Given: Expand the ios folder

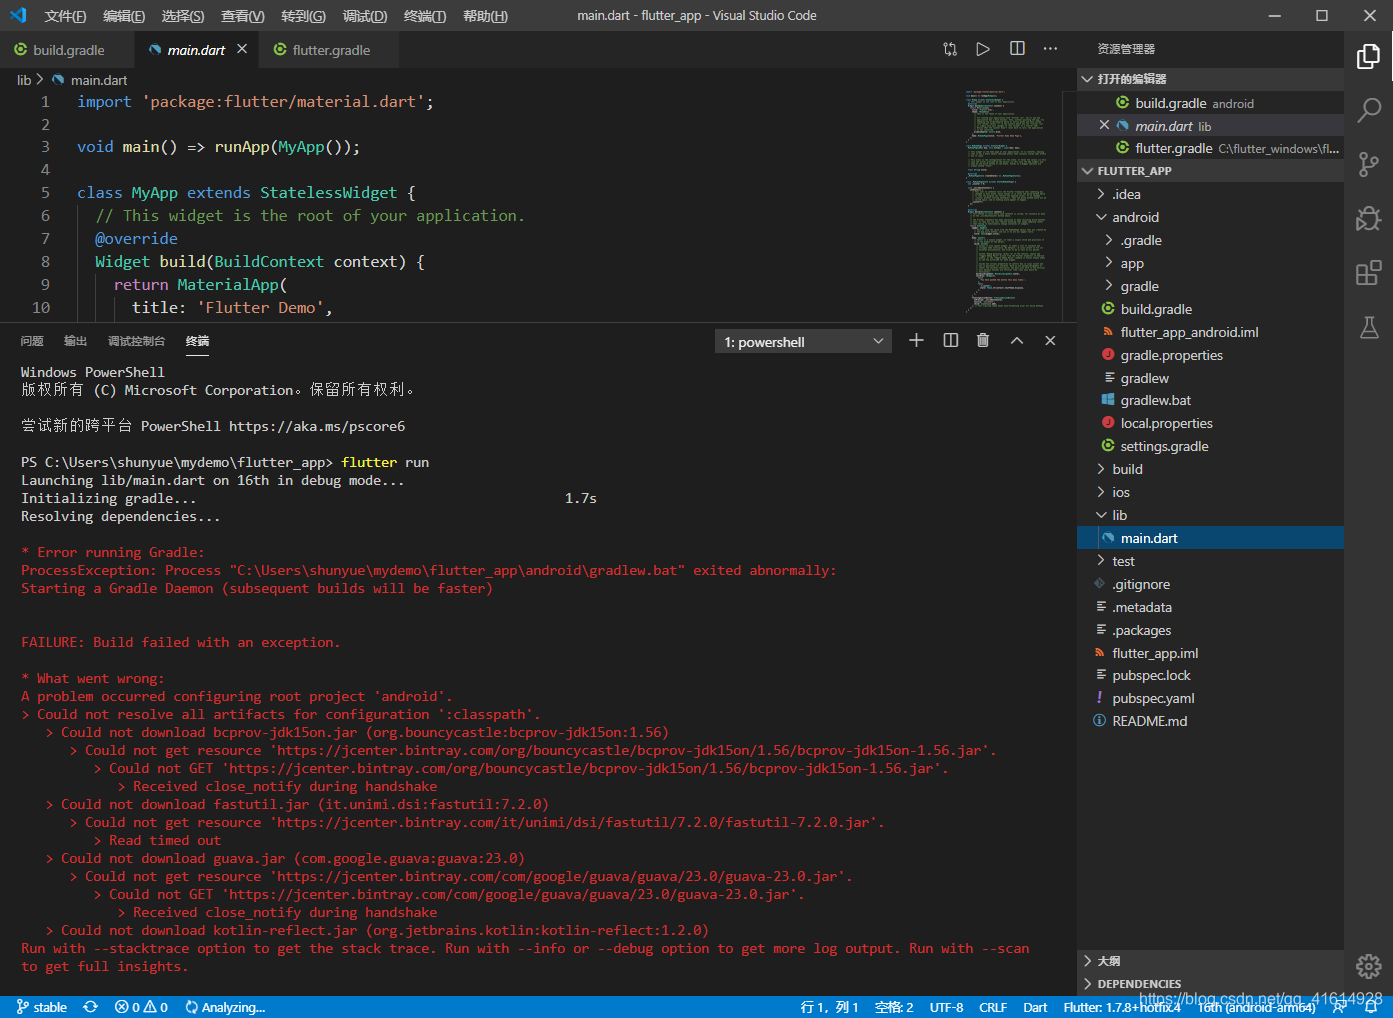Looking at the screenshot, I should coord(1210,492).
